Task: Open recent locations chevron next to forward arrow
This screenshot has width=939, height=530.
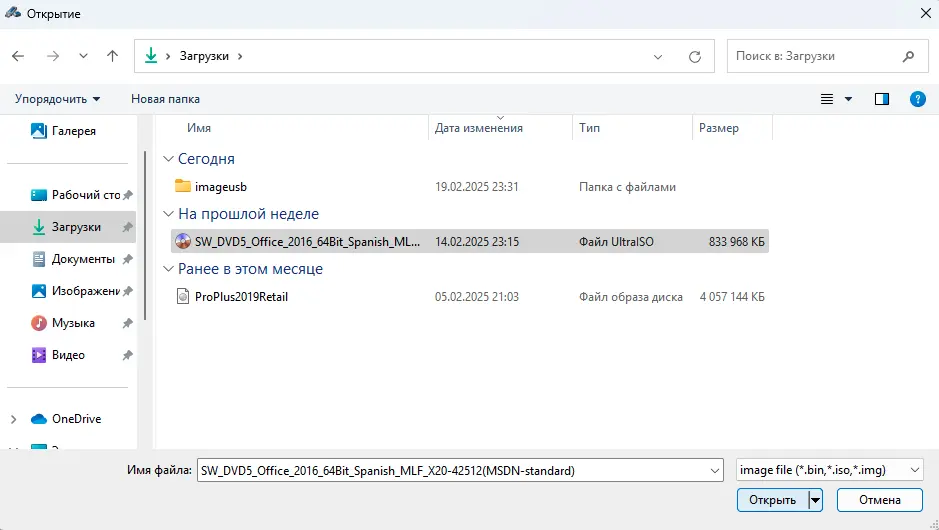Action: tap(83, 56)
